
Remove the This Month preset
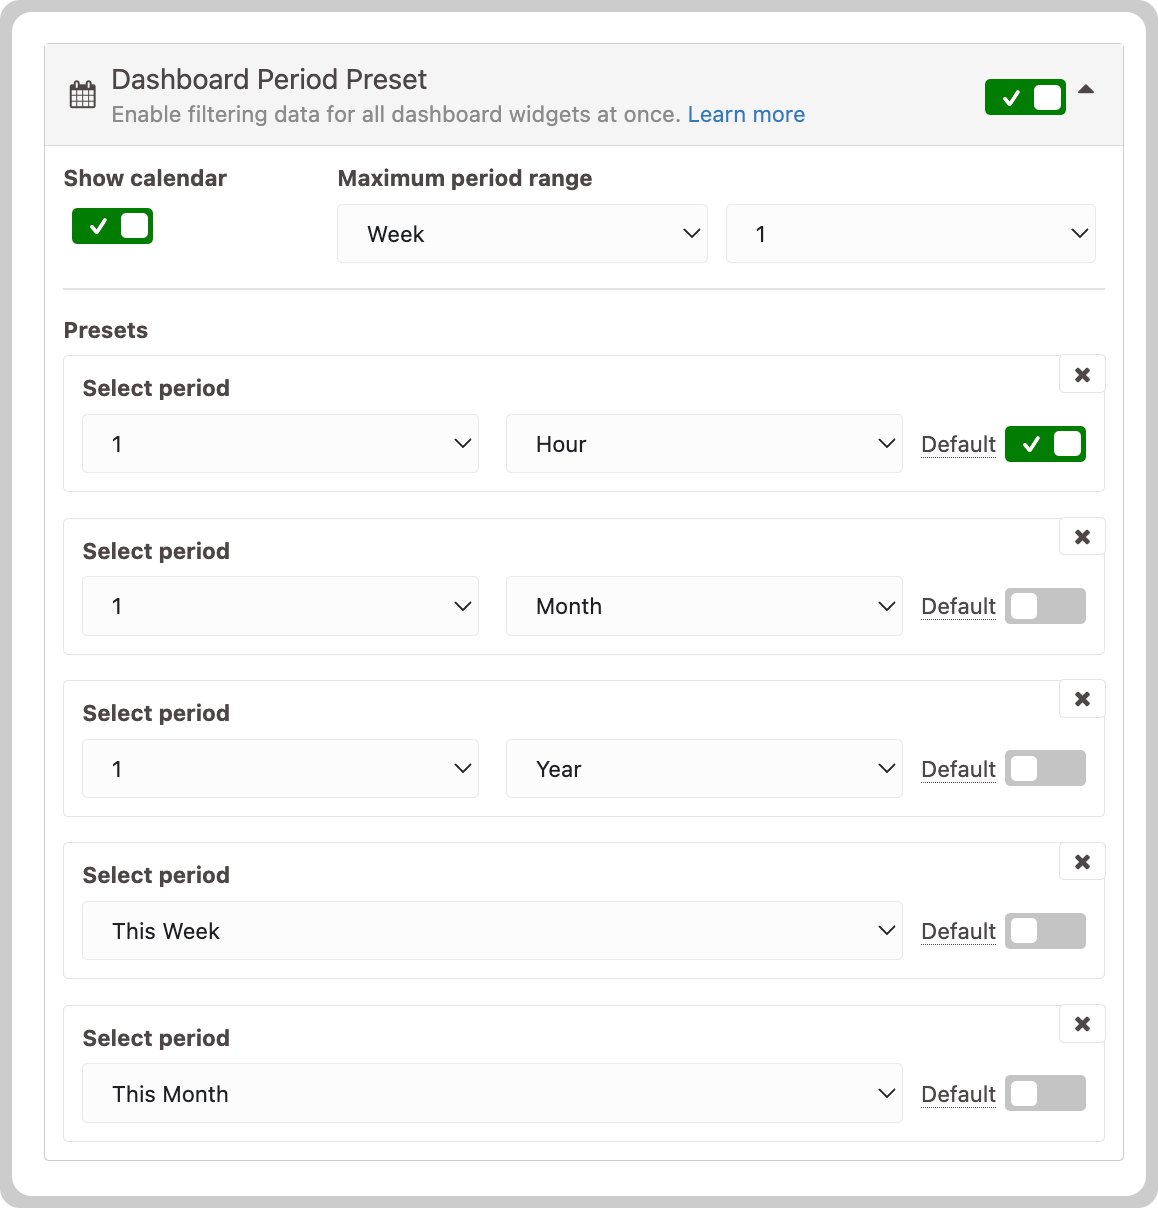(x=1082, y=1024)
